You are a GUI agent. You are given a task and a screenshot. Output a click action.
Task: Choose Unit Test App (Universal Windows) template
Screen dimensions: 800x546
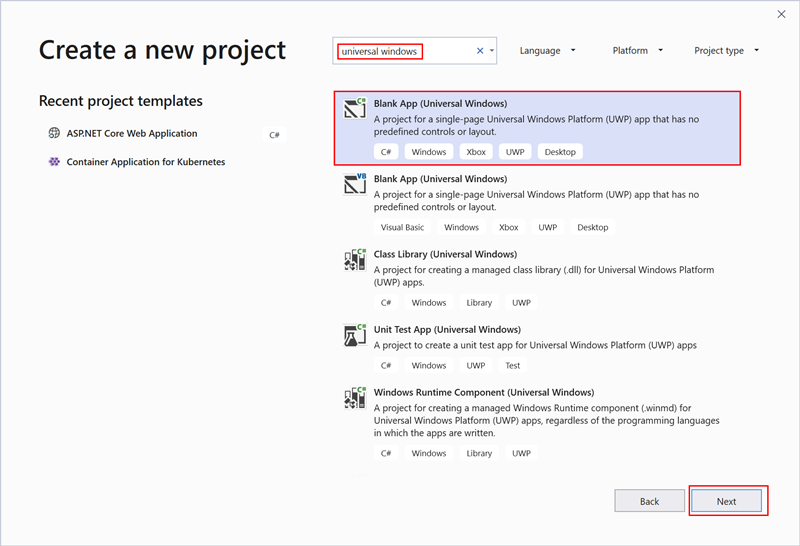pyautogui.click(x=445, y=329)
